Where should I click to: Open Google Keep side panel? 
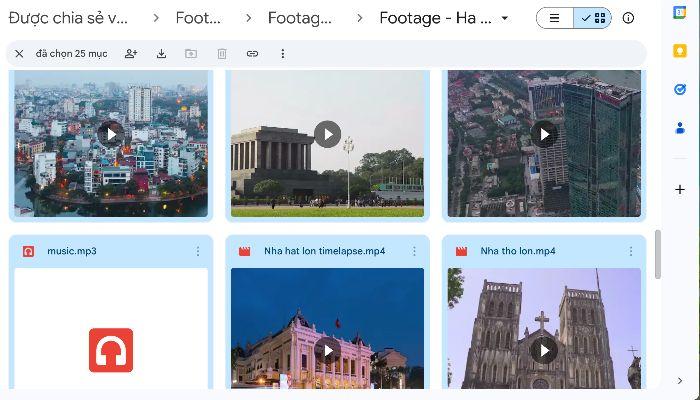click(679, 51)
